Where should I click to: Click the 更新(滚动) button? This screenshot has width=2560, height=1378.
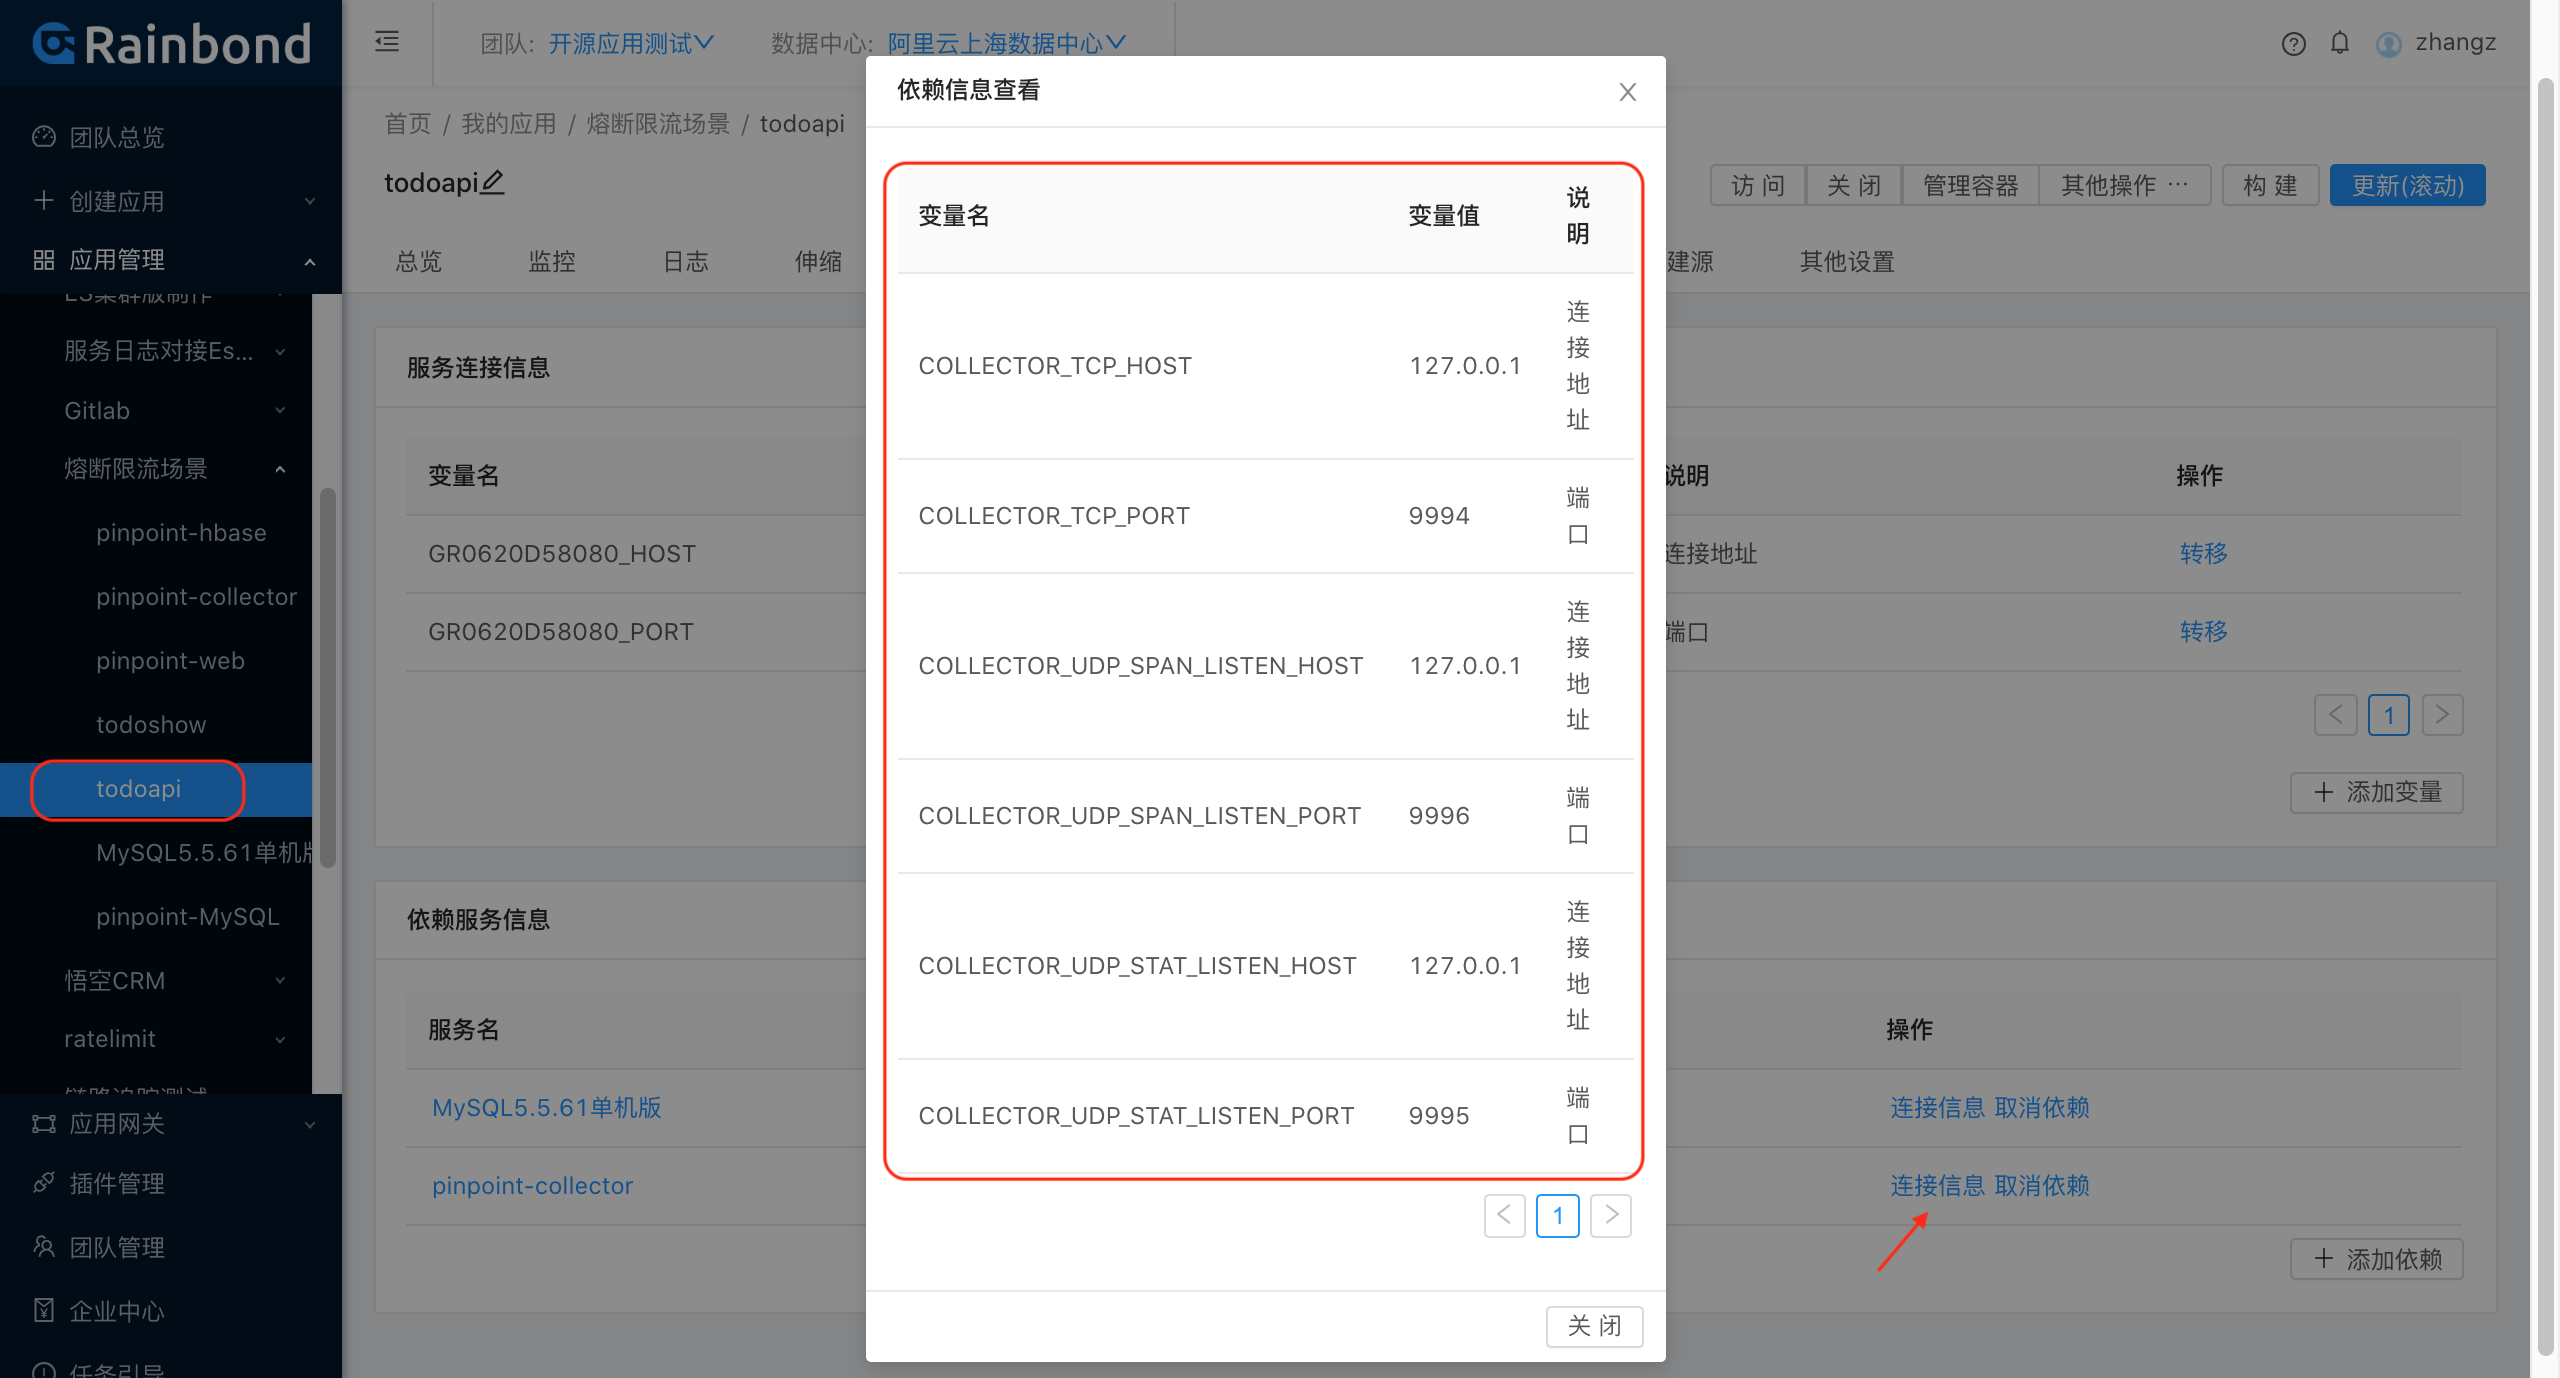pos(2407,186)
